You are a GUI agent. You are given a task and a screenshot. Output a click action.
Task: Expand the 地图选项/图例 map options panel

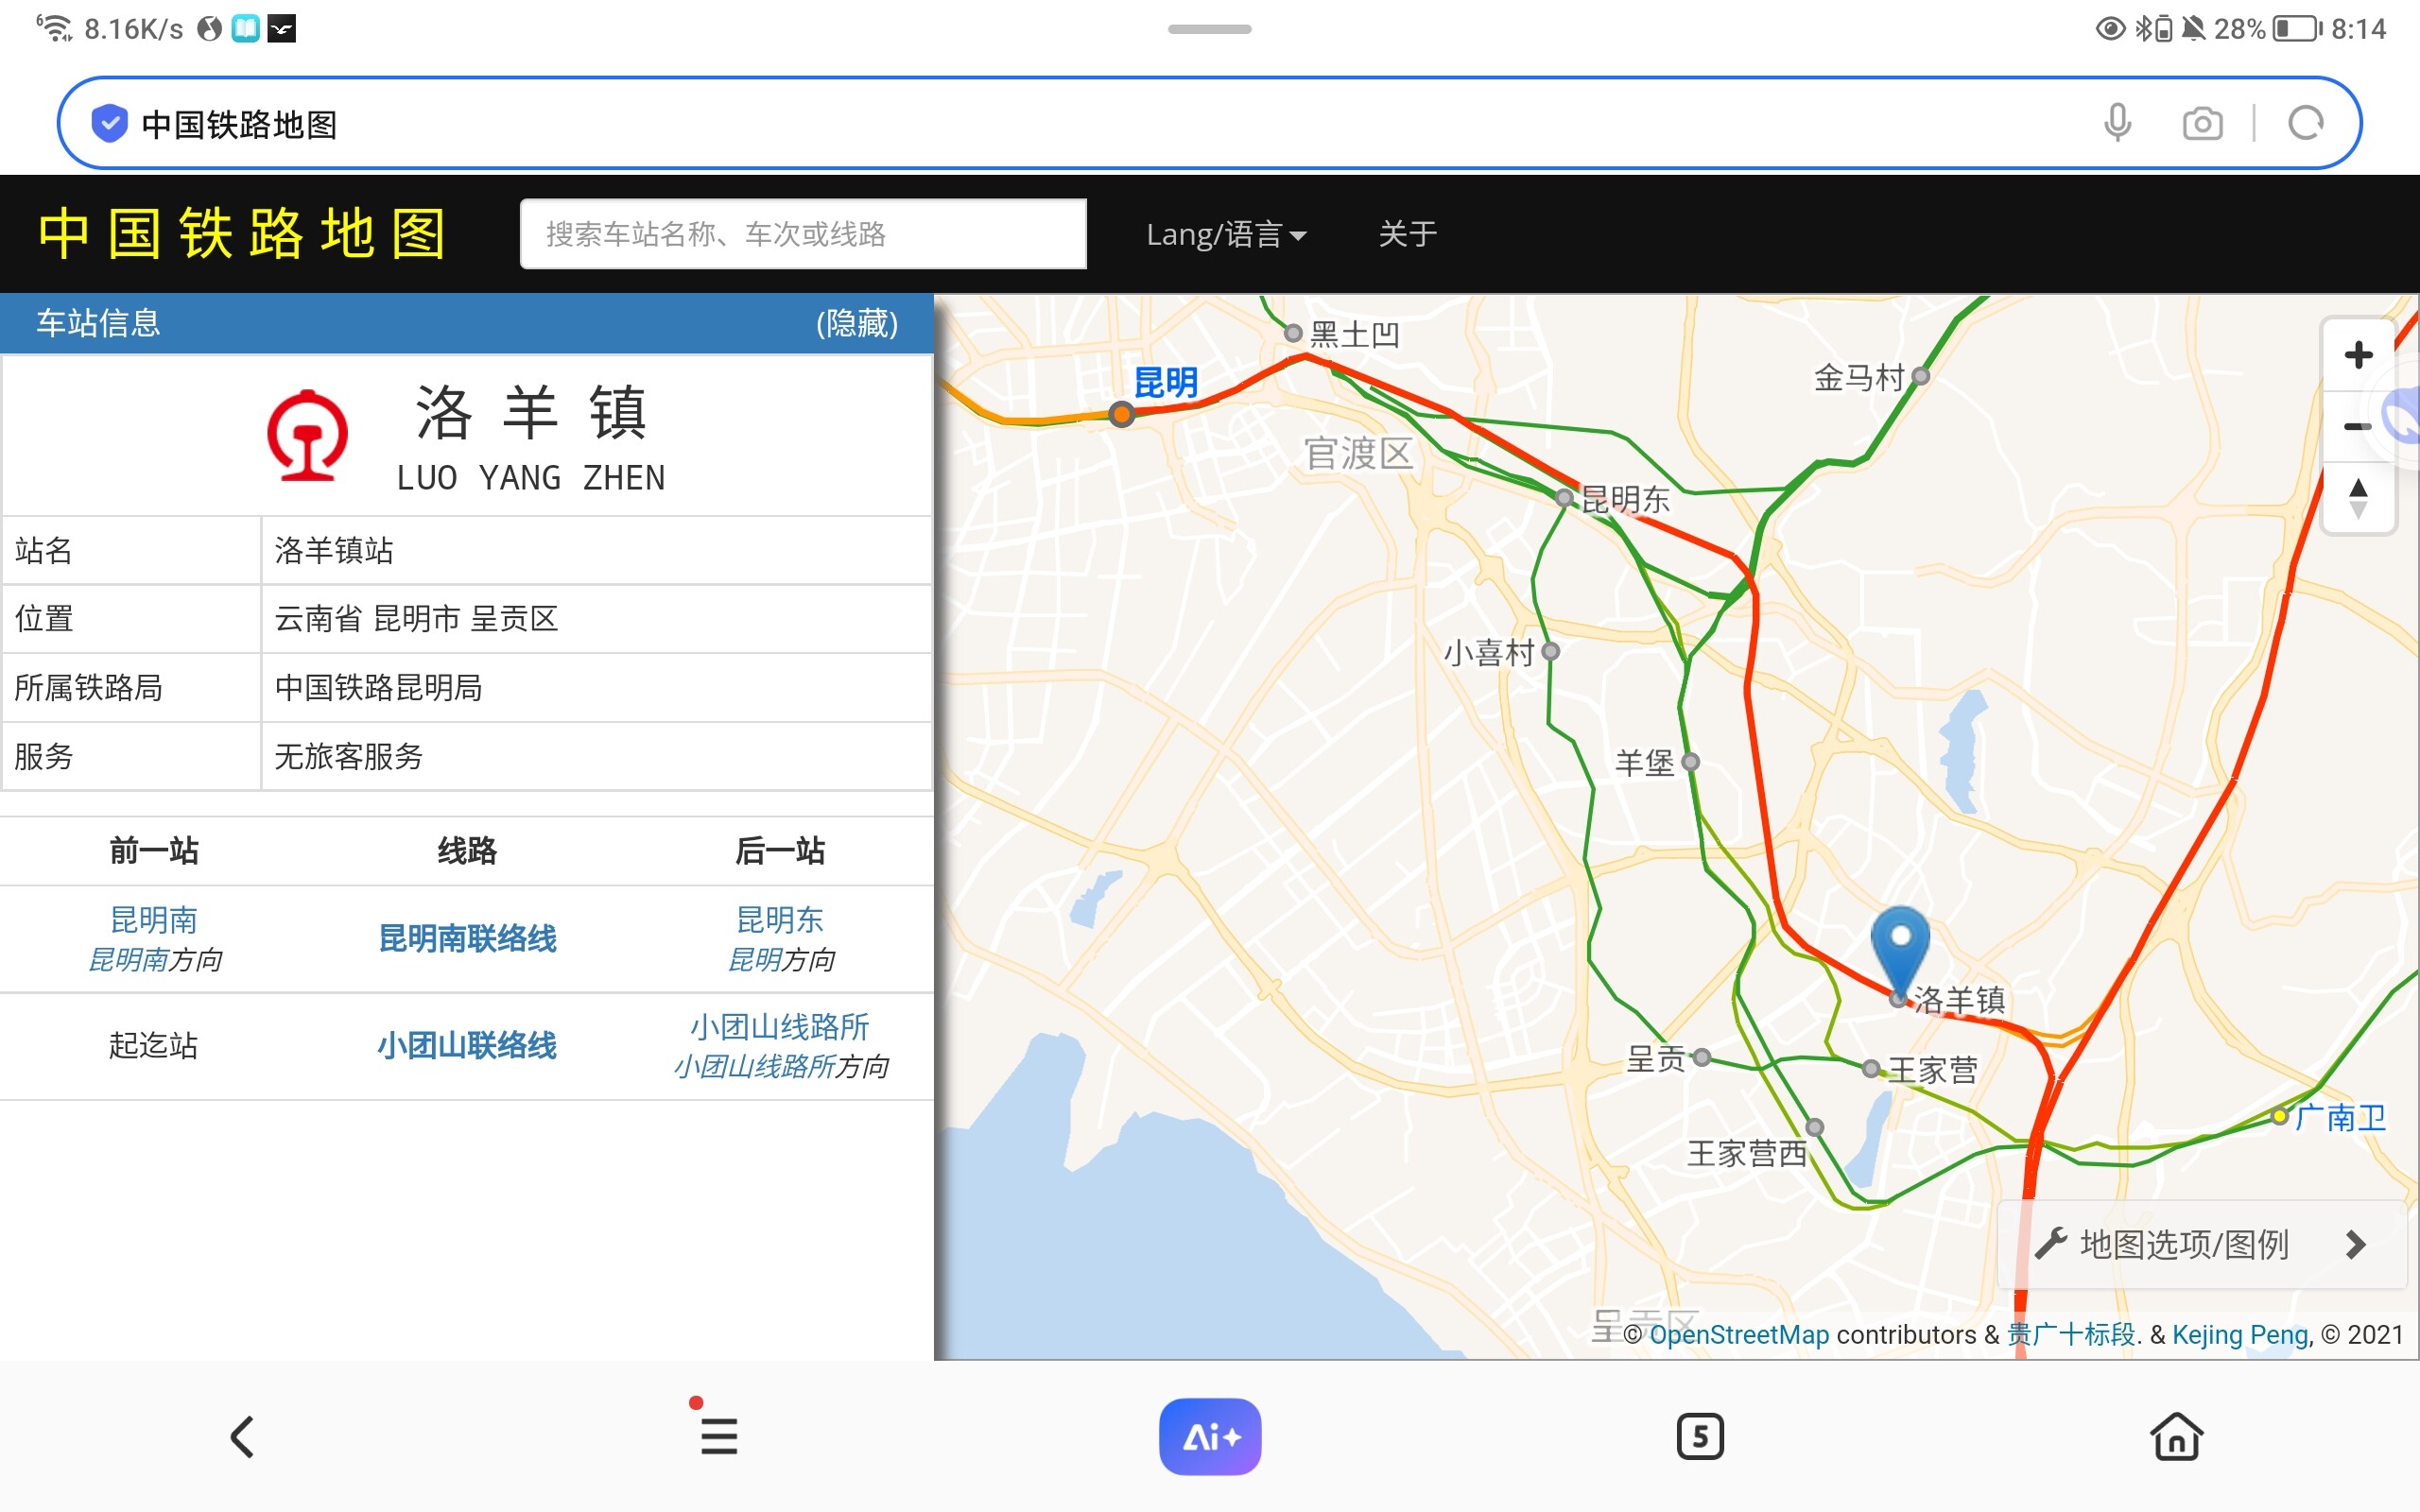pos(2201,1244)
